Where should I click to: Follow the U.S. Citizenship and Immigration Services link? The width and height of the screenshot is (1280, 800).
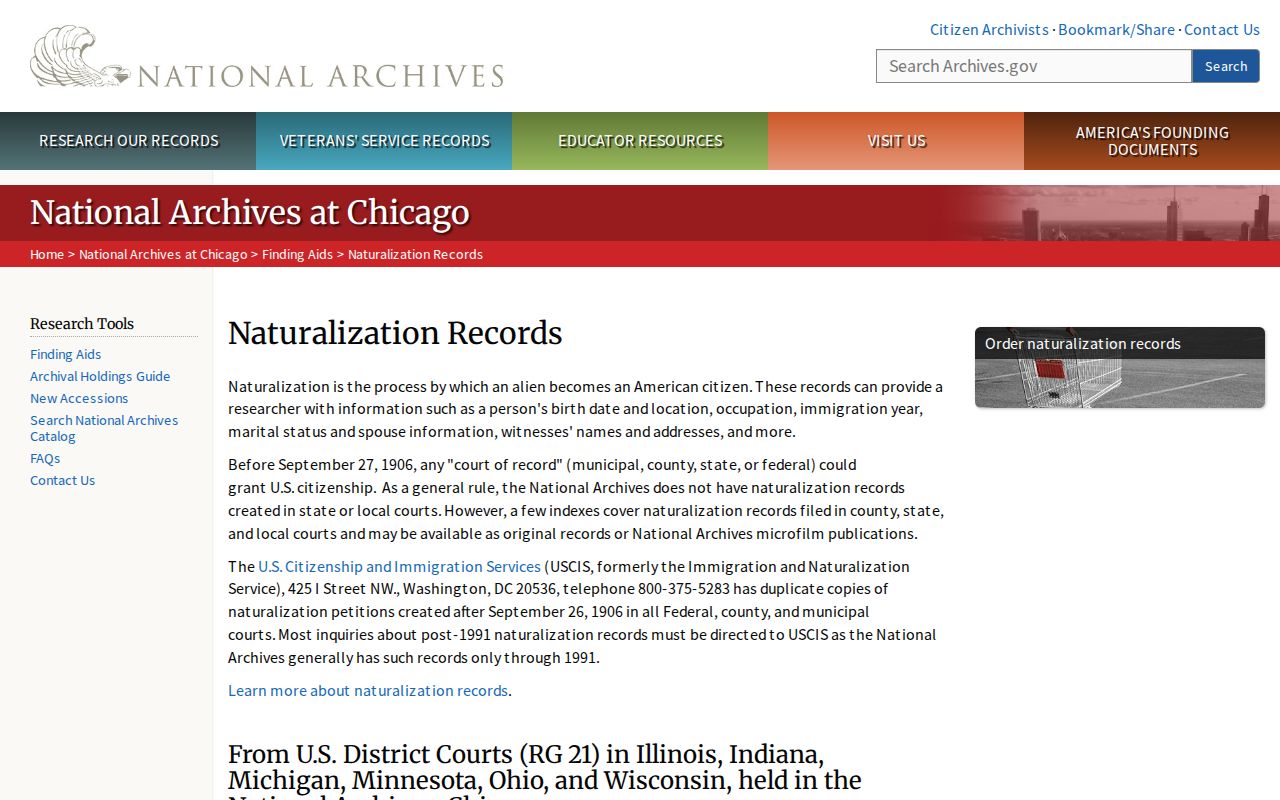tap(399, 566)
